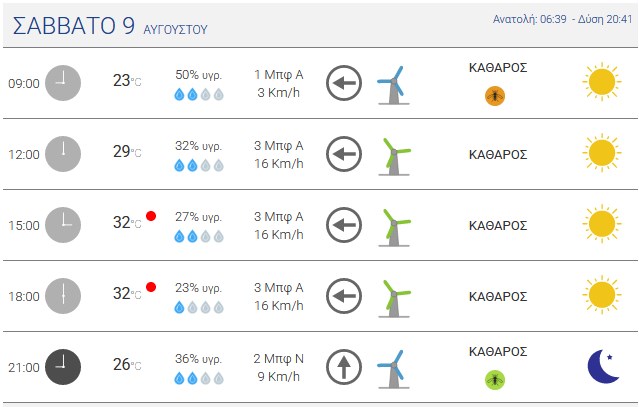Click the sunrise and sunset times text

pos(562,19)
